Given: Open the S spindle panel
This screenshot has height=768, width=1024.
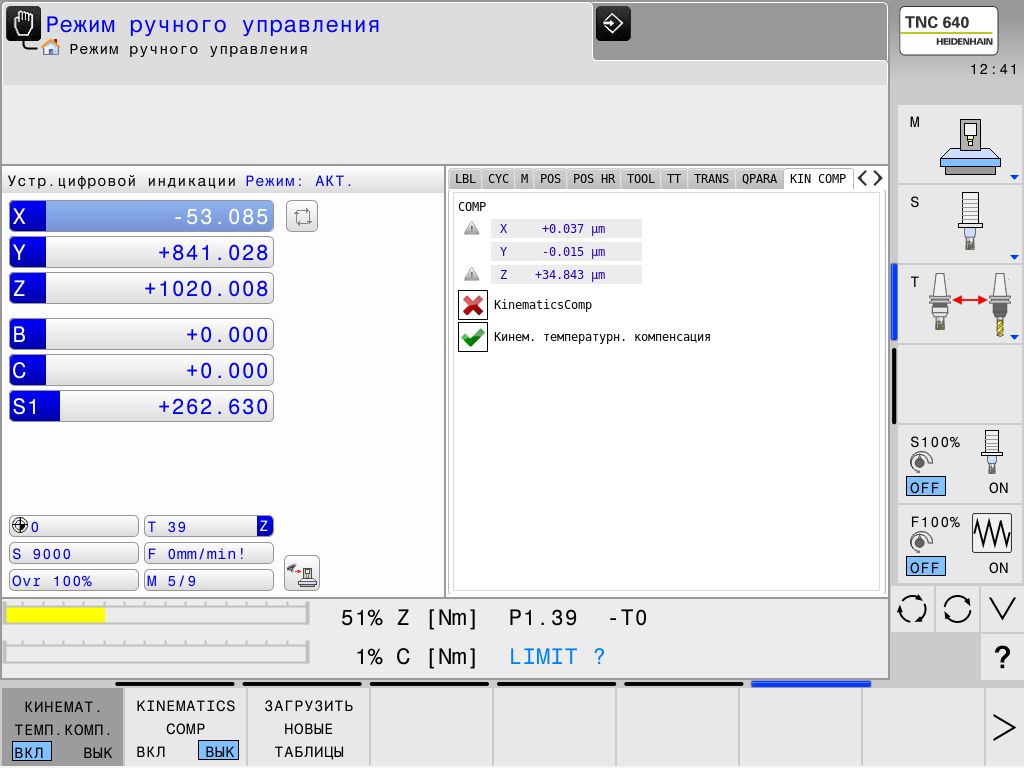Looking at the screenshot, I should click(x=960, y=224).
